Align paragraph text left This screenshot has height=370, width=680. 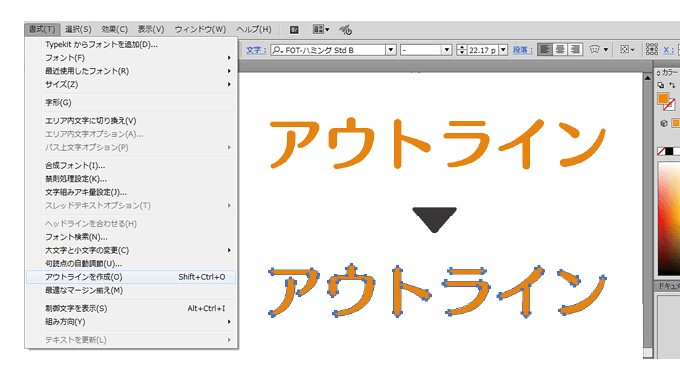(x=545, y=49)
